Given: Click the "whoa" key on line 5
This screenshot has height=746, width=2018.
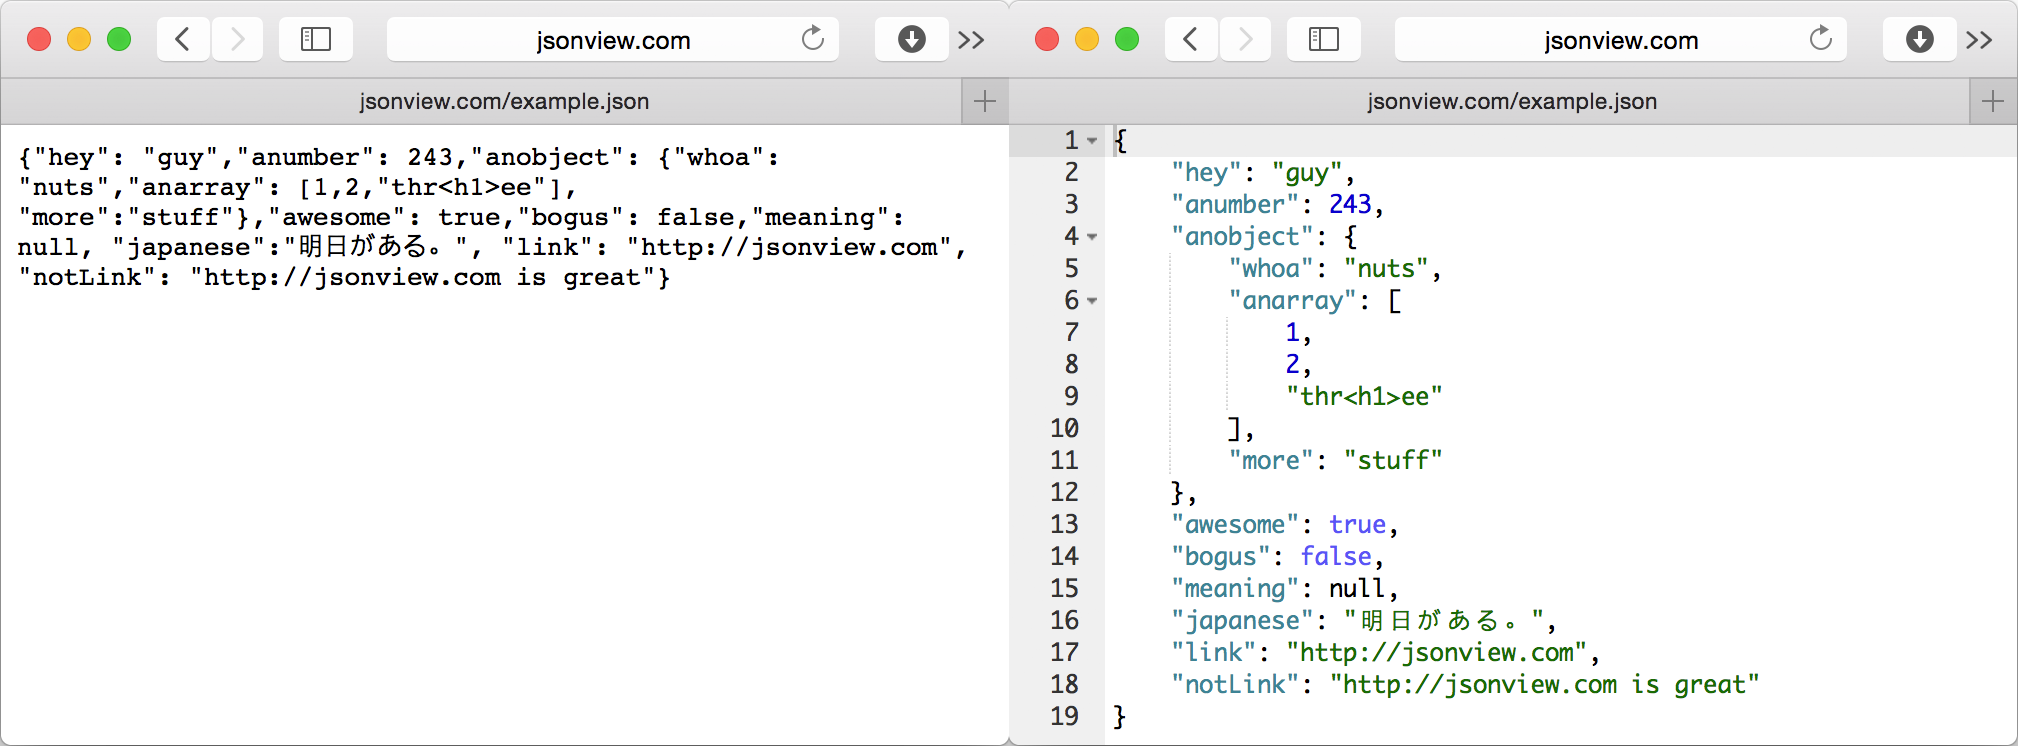Looking at the screenshot, I should tap(1270, 269).
